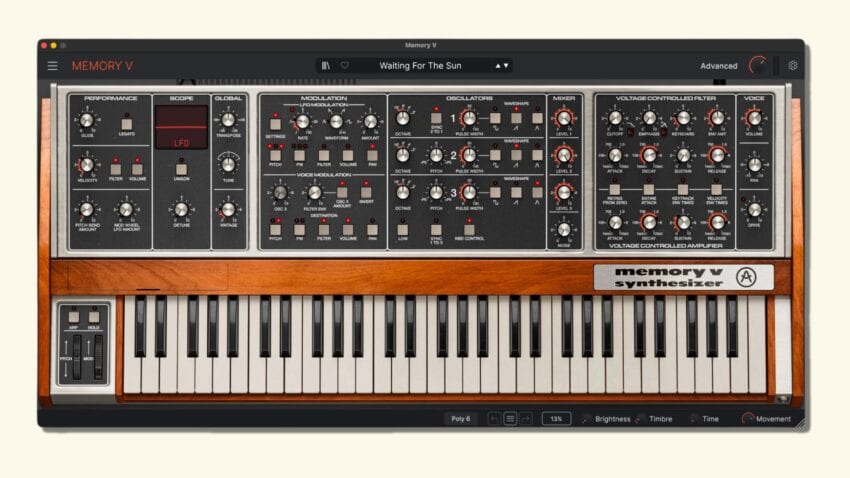The width and height of the screenshot is (850, 478).
Task: Click the LFO Waveform selector knob
Action: (336, 121)
